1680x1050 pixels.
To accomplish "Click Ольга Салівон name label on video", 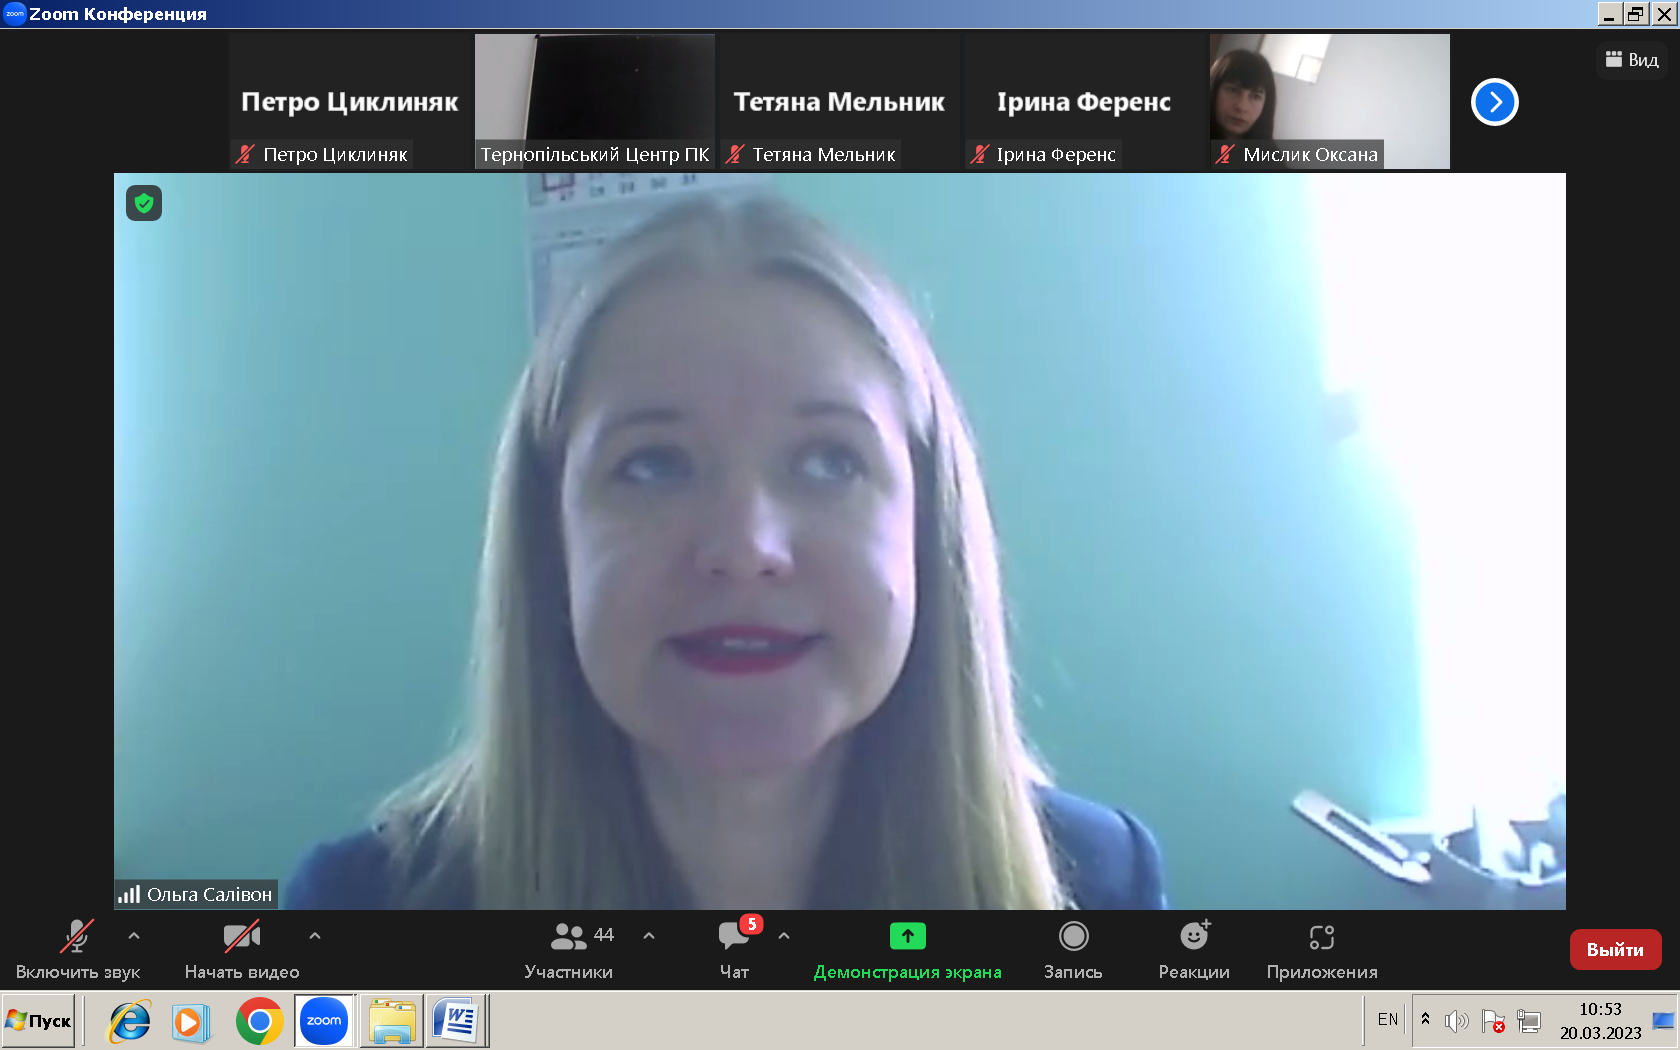I will click(x=209, y=894).
